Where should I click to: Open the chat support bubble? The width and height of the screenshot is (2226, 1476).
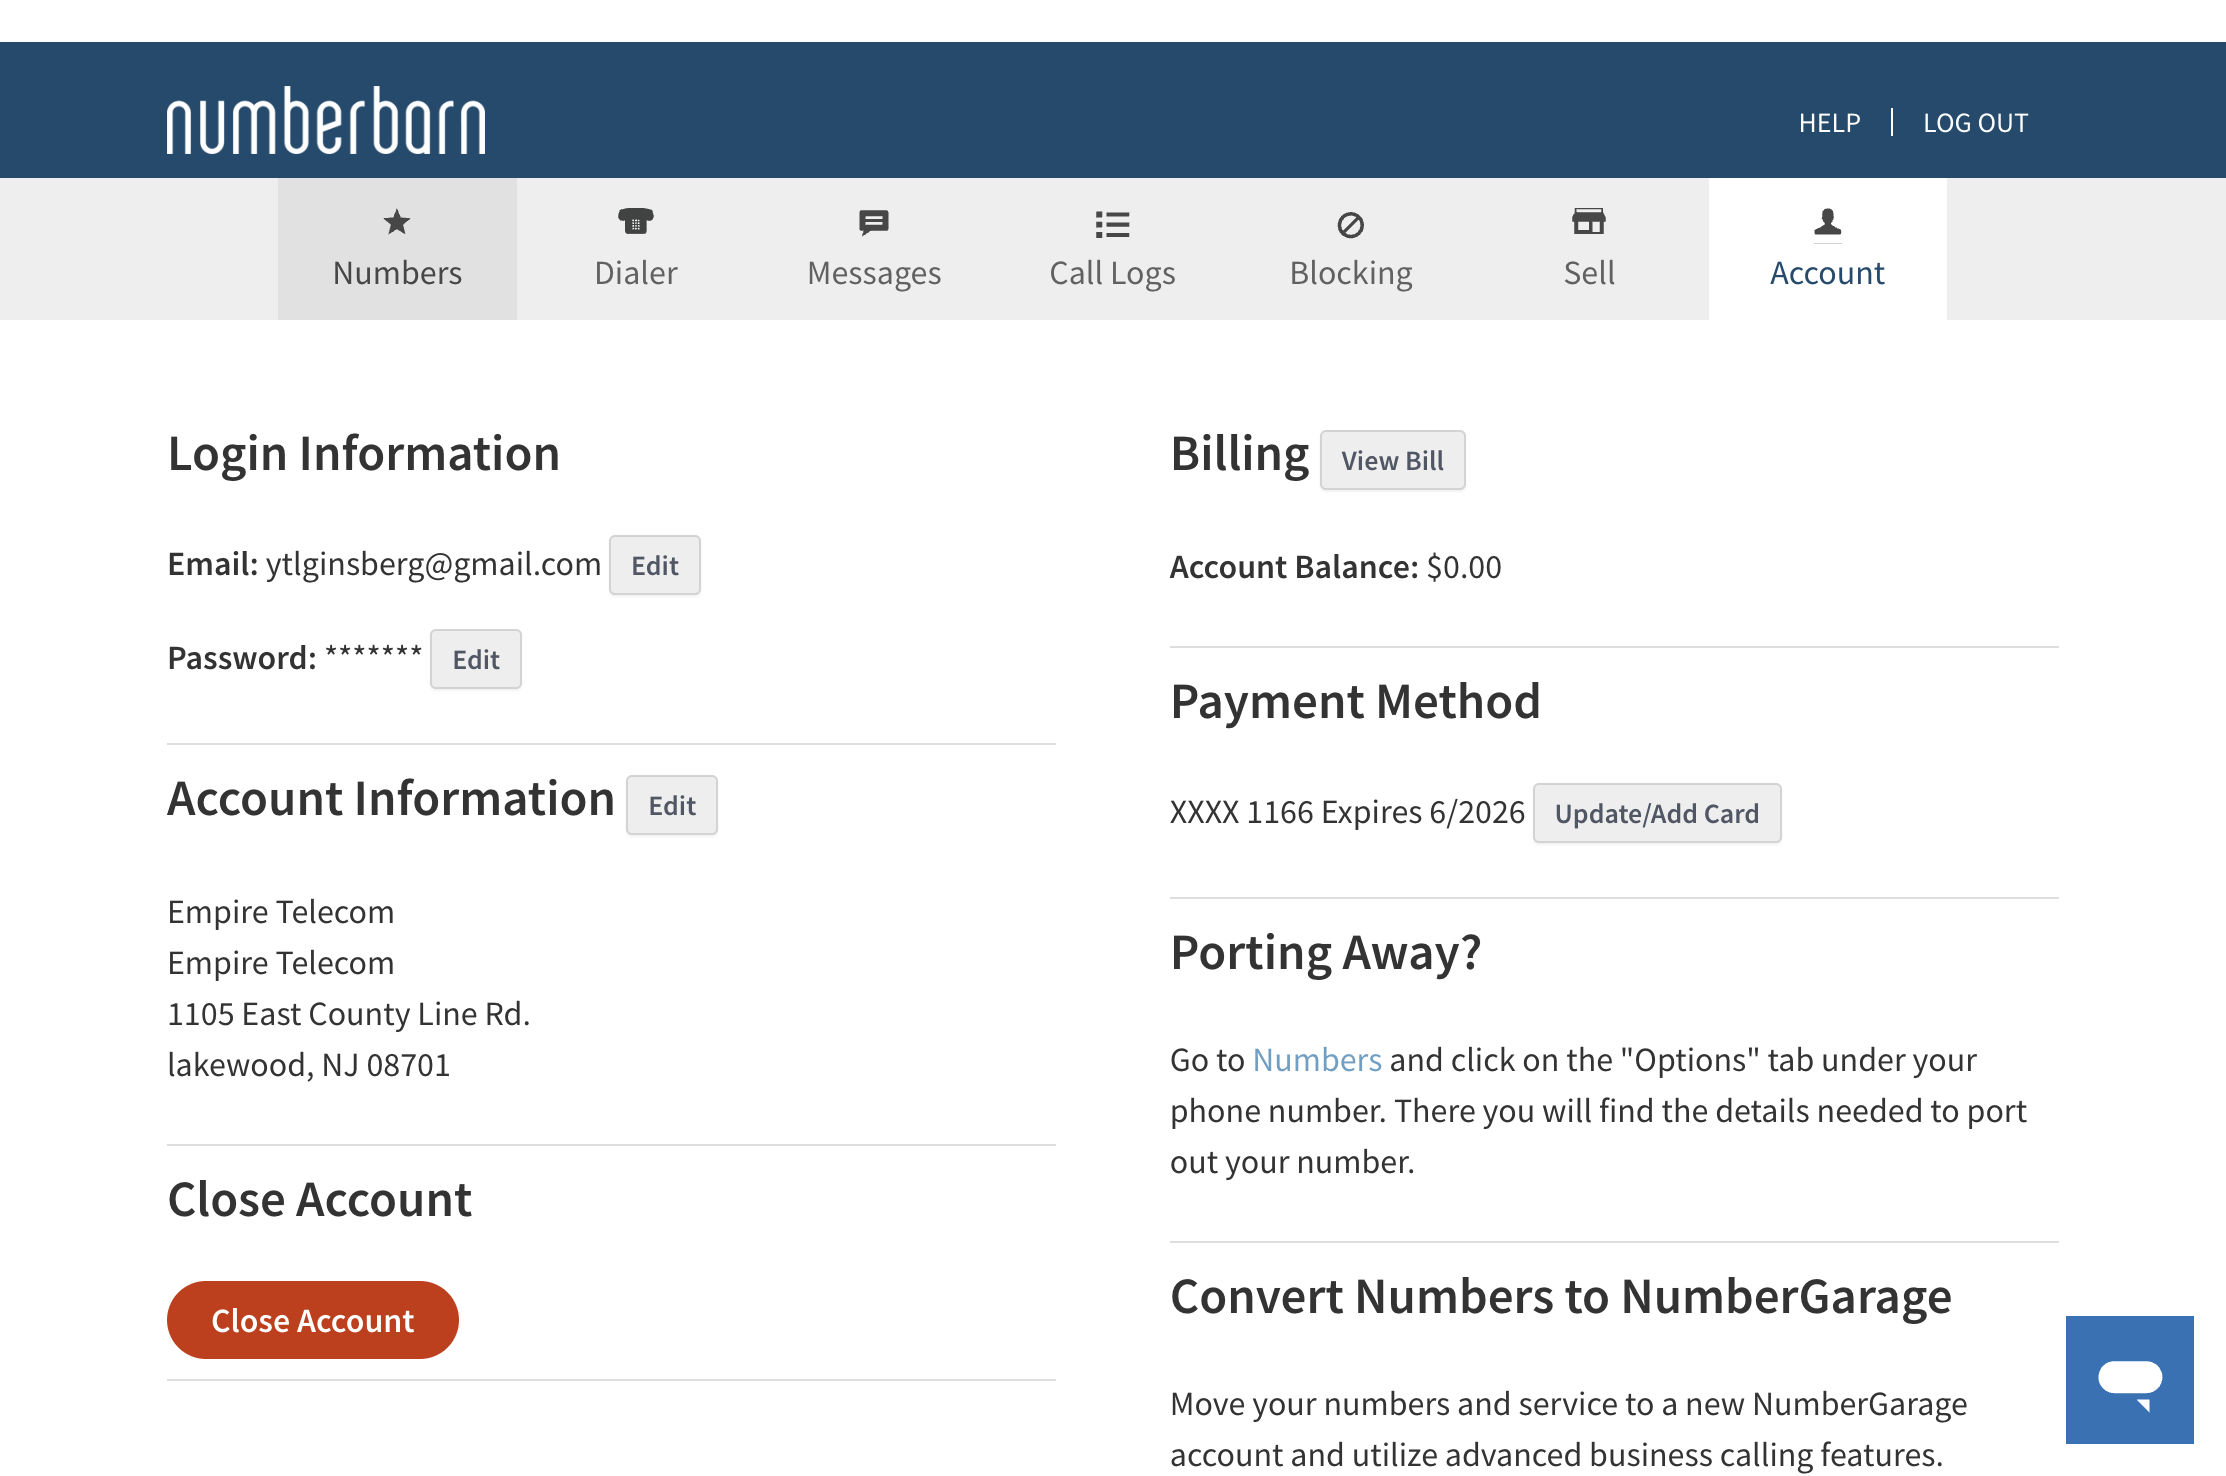pyautogui.click(x=2130, y=1380)
